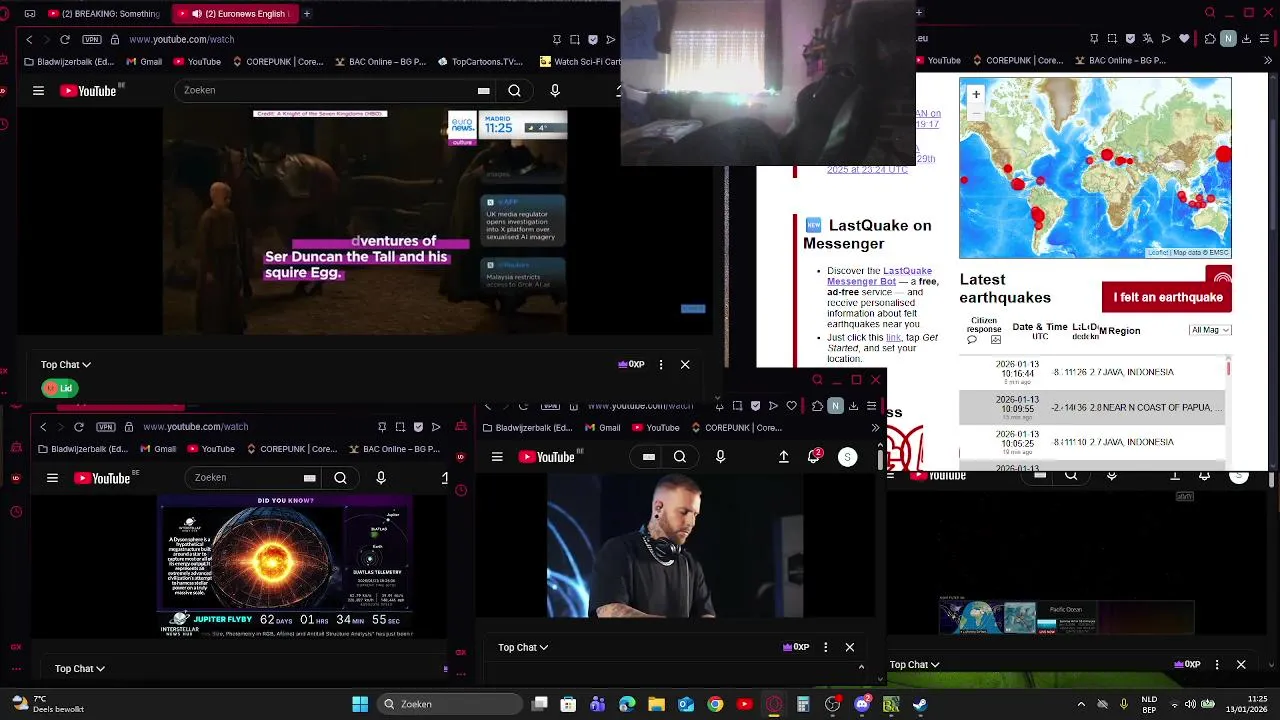Collapse chat chevron in bottom-middle window
1280x720 pixels.
(x=862, y=666)
